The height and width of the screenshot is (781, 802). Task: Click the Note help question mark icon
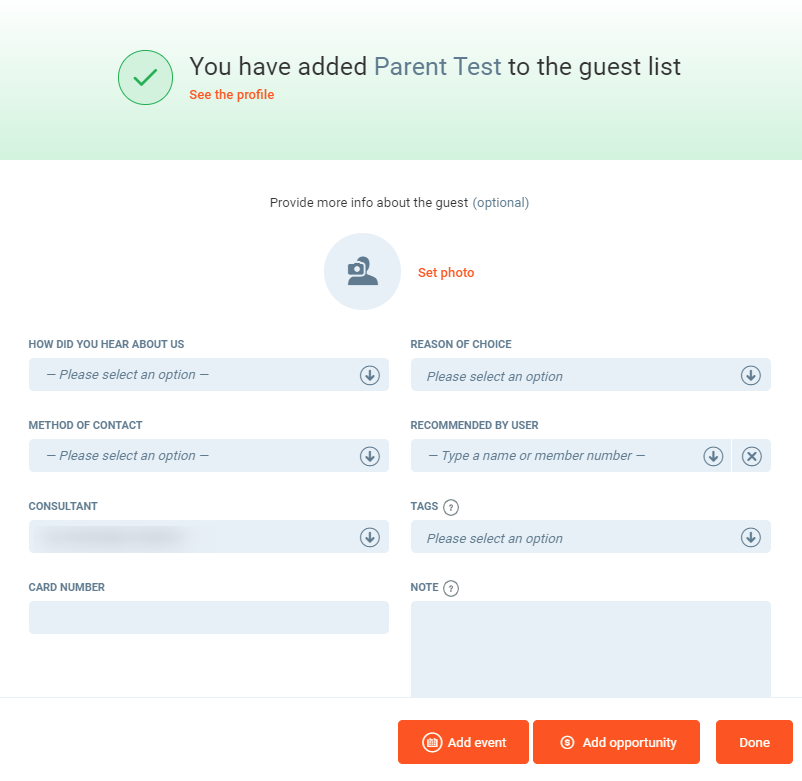click(x=451, y=588)
